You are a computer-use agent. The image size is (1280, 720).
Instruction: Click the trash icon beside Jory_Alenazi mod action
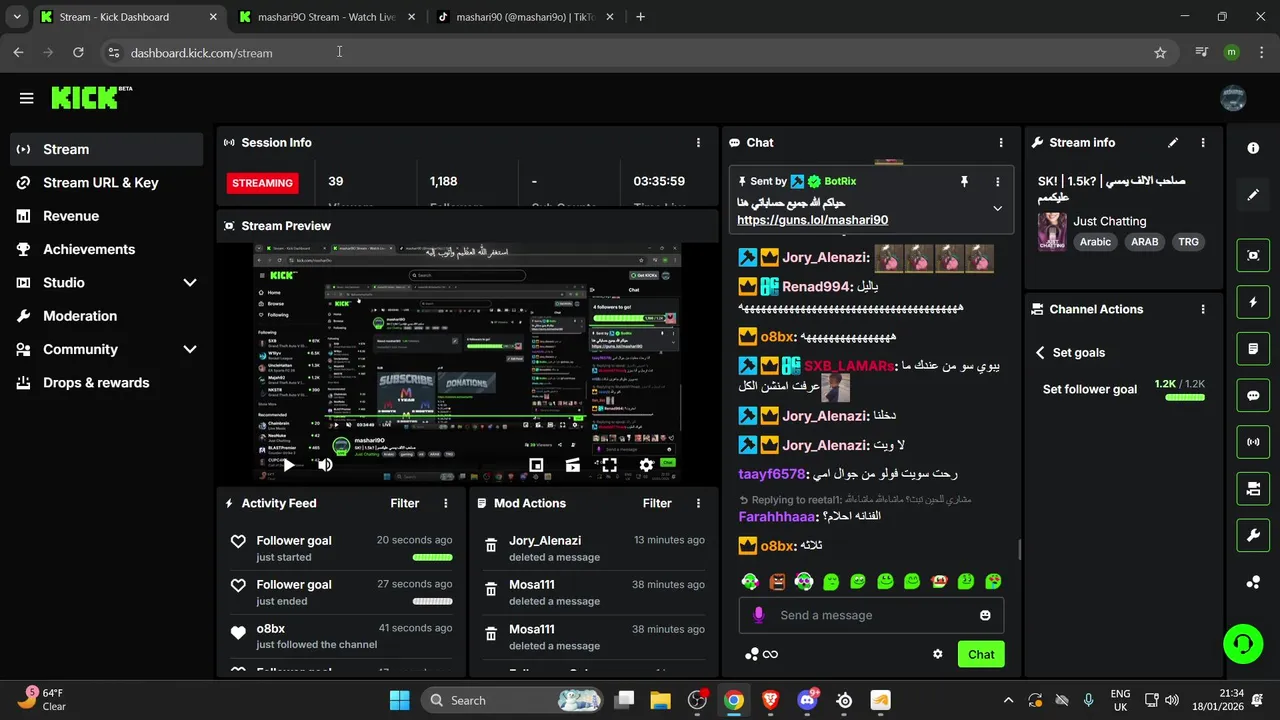[491, 546]
